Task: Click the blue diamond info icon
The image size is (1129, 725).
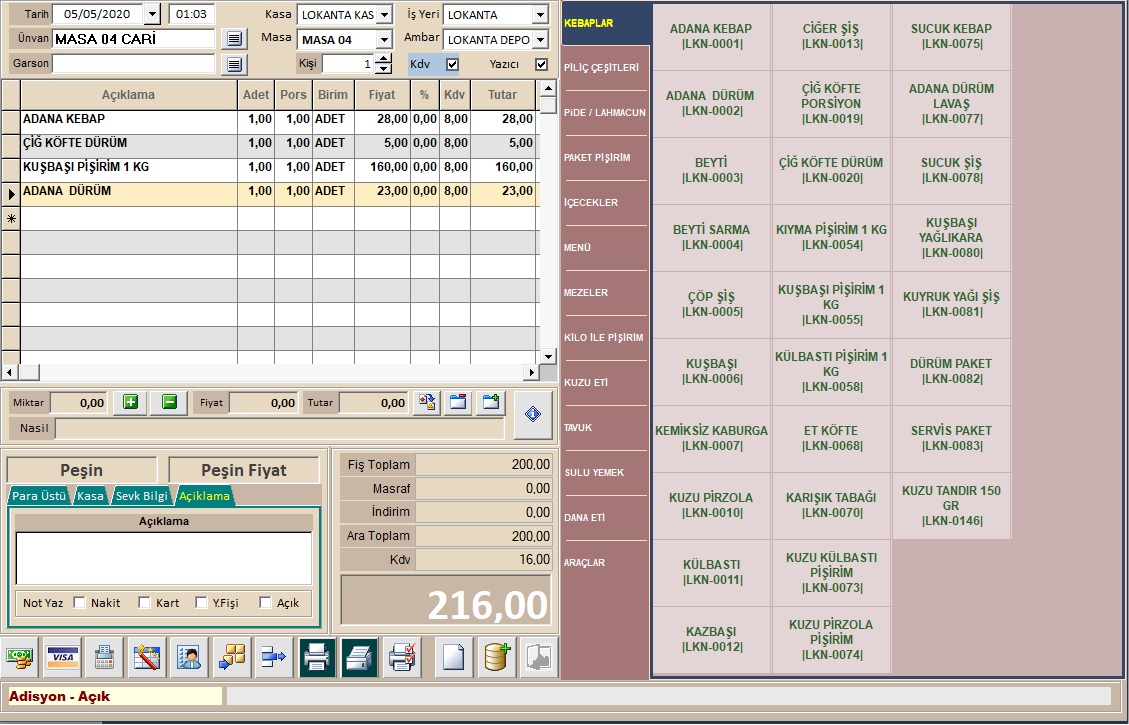Action: pyautogui.click(x=533, y=415)
